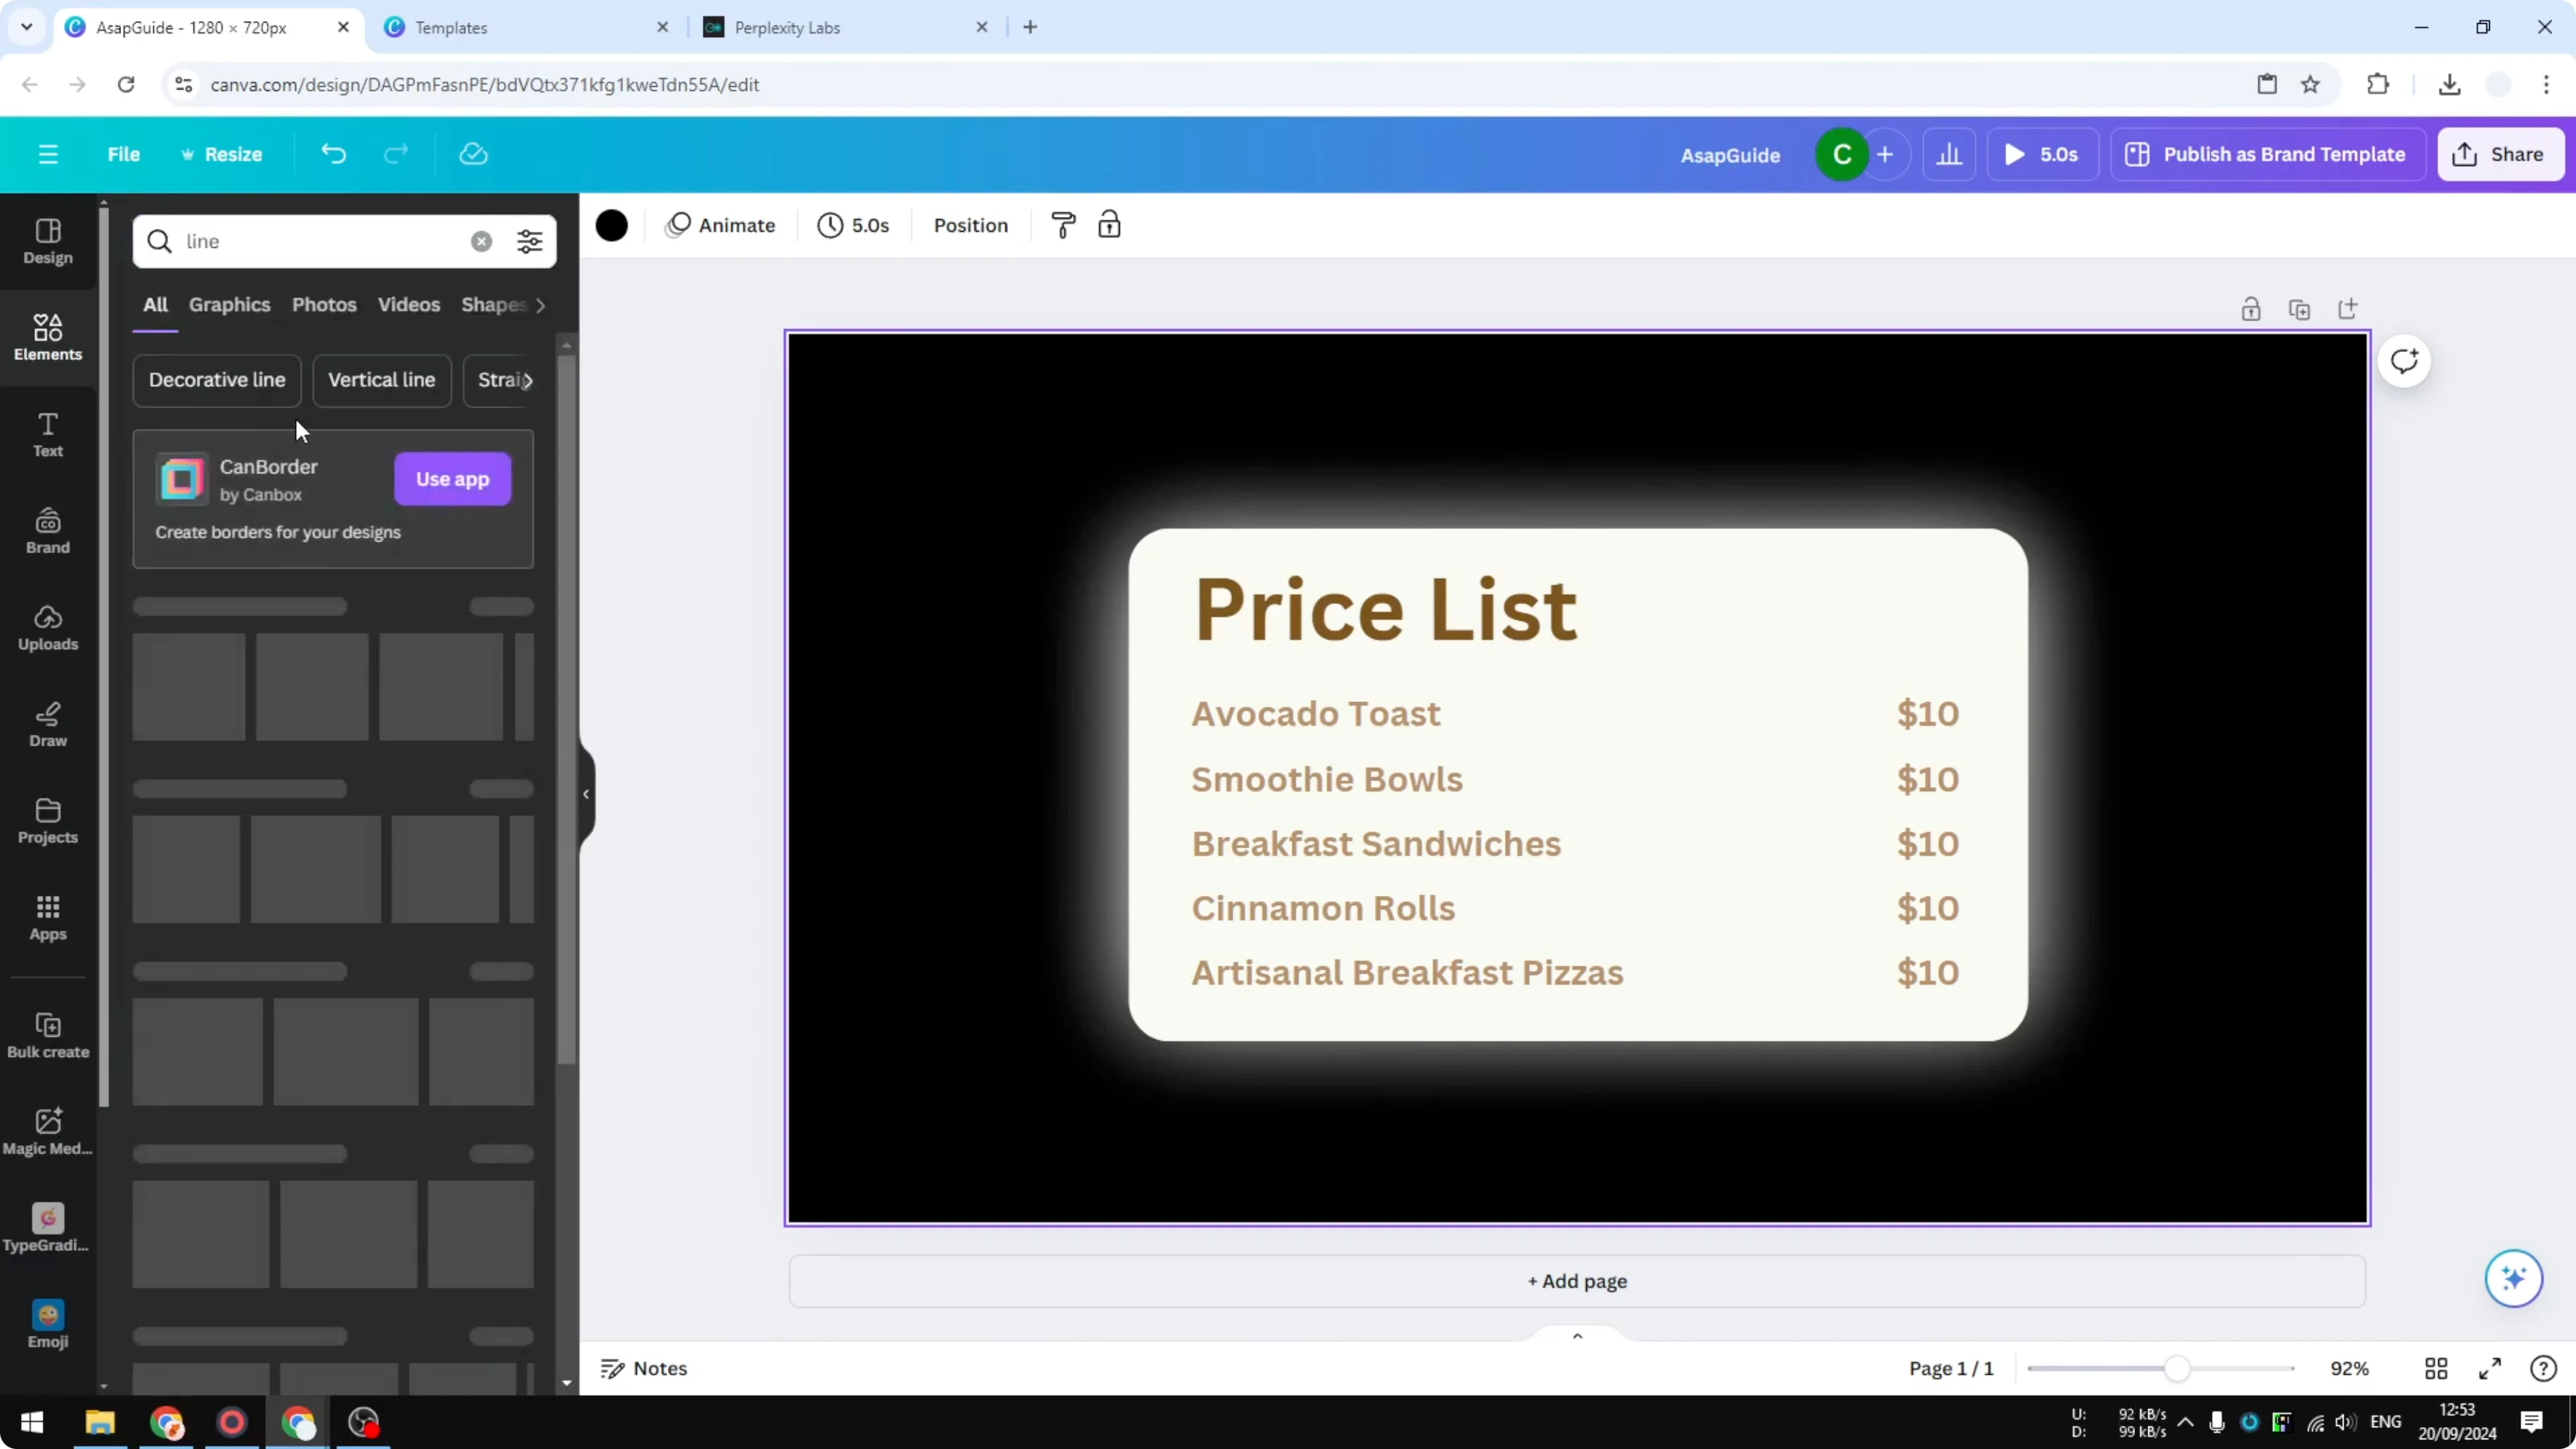Open the Notes panel
Image resolution: width=2576 pixels, height=1449 pixels.
643,1368
